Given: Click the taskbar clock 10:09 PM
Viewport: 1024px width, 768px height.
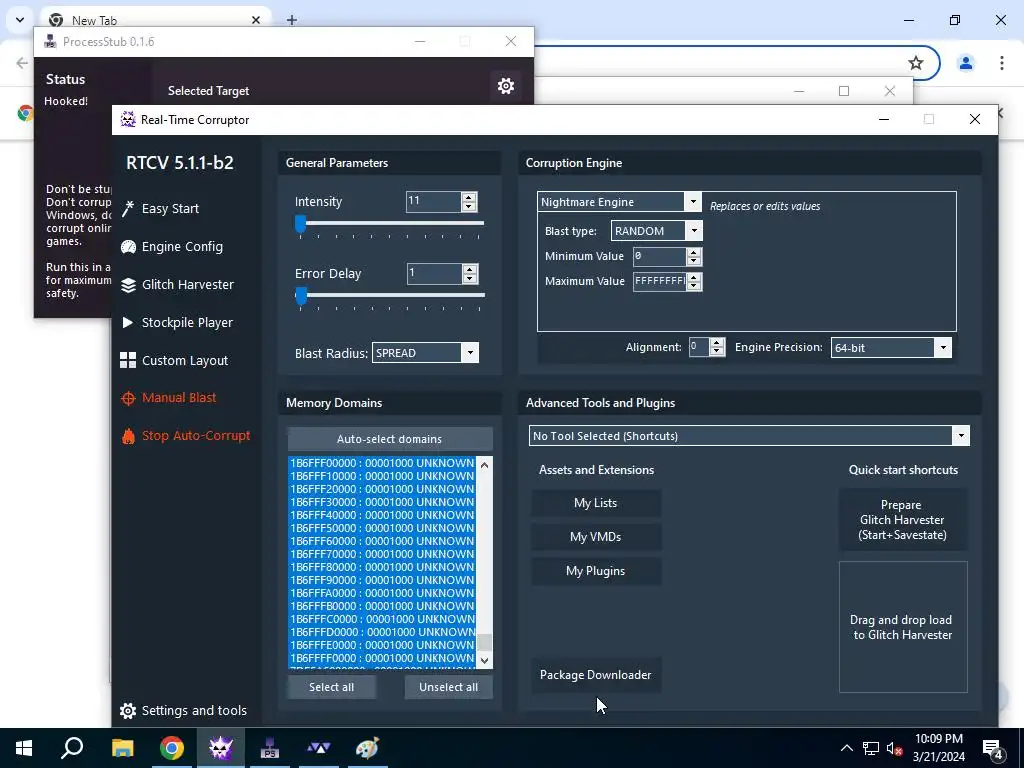Looking at the screenshot, I should click(938, 739).
